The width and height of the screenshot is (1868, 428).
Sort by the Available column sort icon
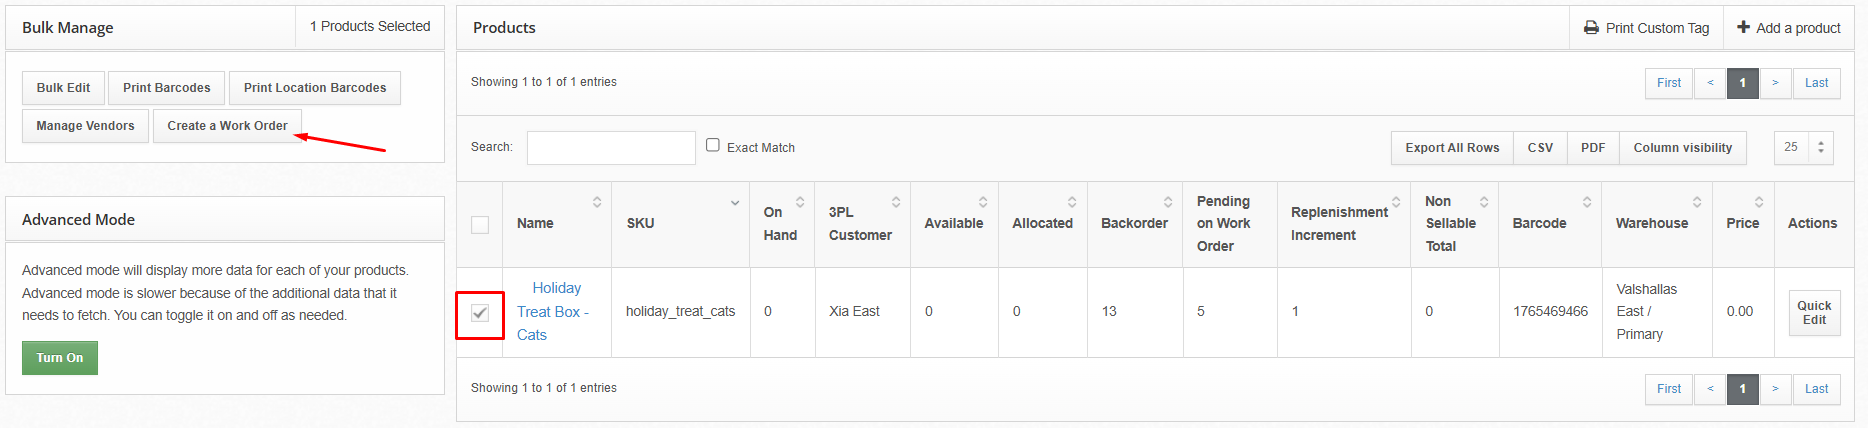(x=983, y=202)
